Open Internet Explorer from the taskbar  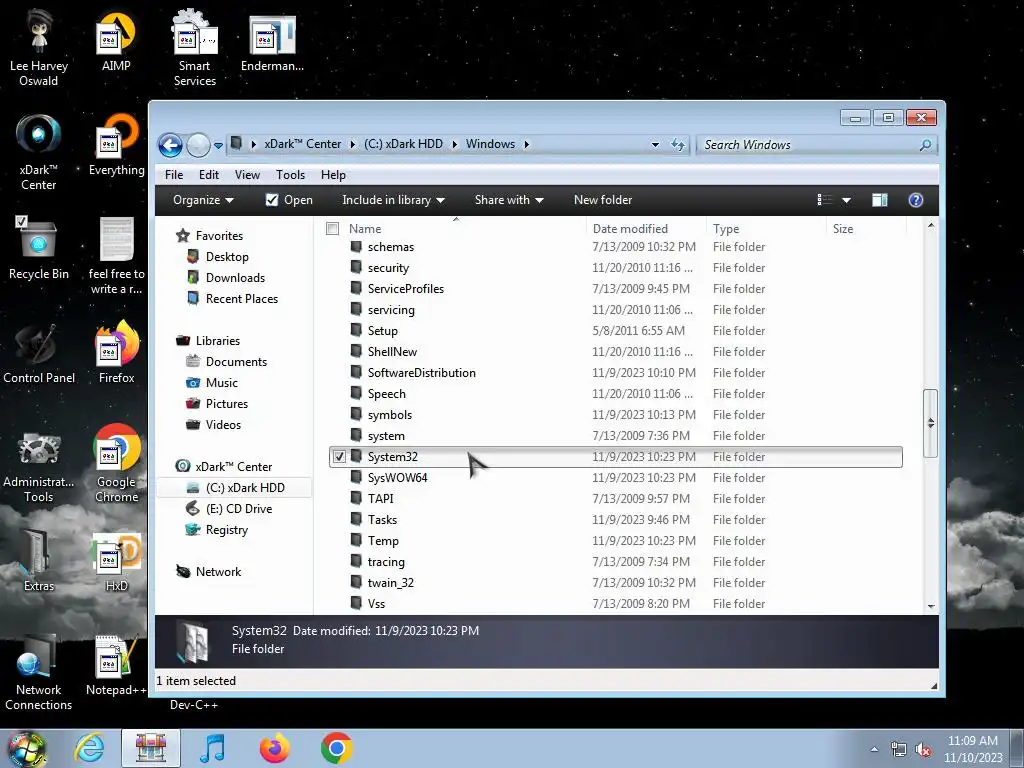pyautogui.click(x=89, y=748)
